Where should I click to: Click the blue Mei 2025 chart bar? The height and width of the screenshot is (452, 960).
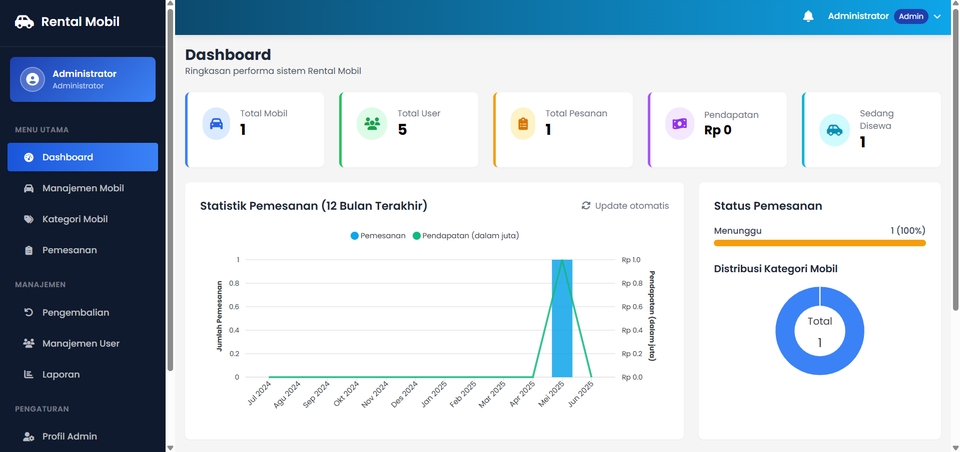click(x=562, y=318)
